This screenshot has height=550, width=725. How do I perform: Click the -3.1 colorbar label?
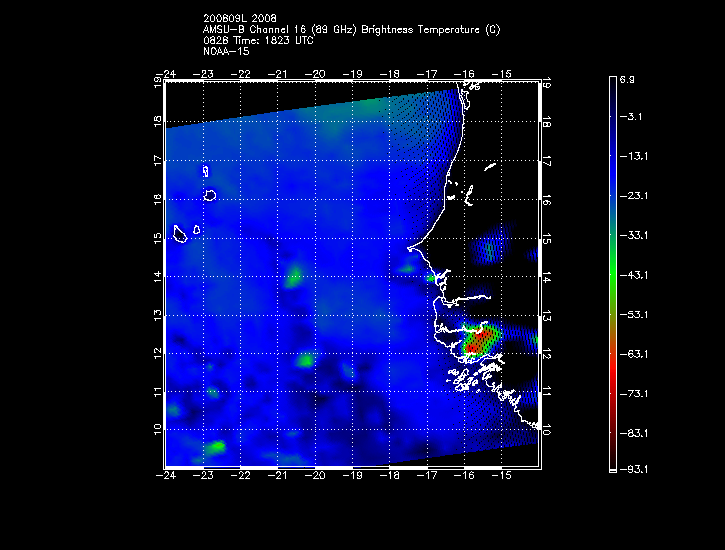tap(630, 116)
